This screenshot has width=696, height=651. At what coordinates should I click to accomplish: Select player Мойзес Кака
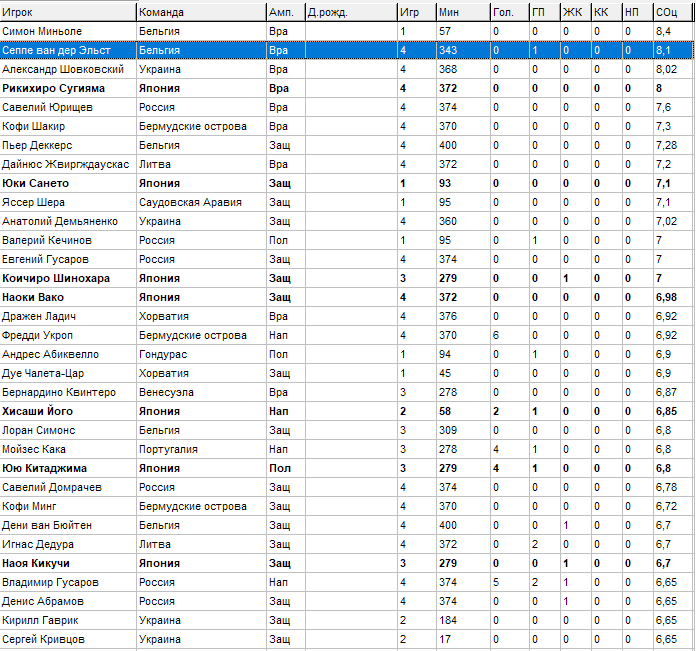pos(34,449)
